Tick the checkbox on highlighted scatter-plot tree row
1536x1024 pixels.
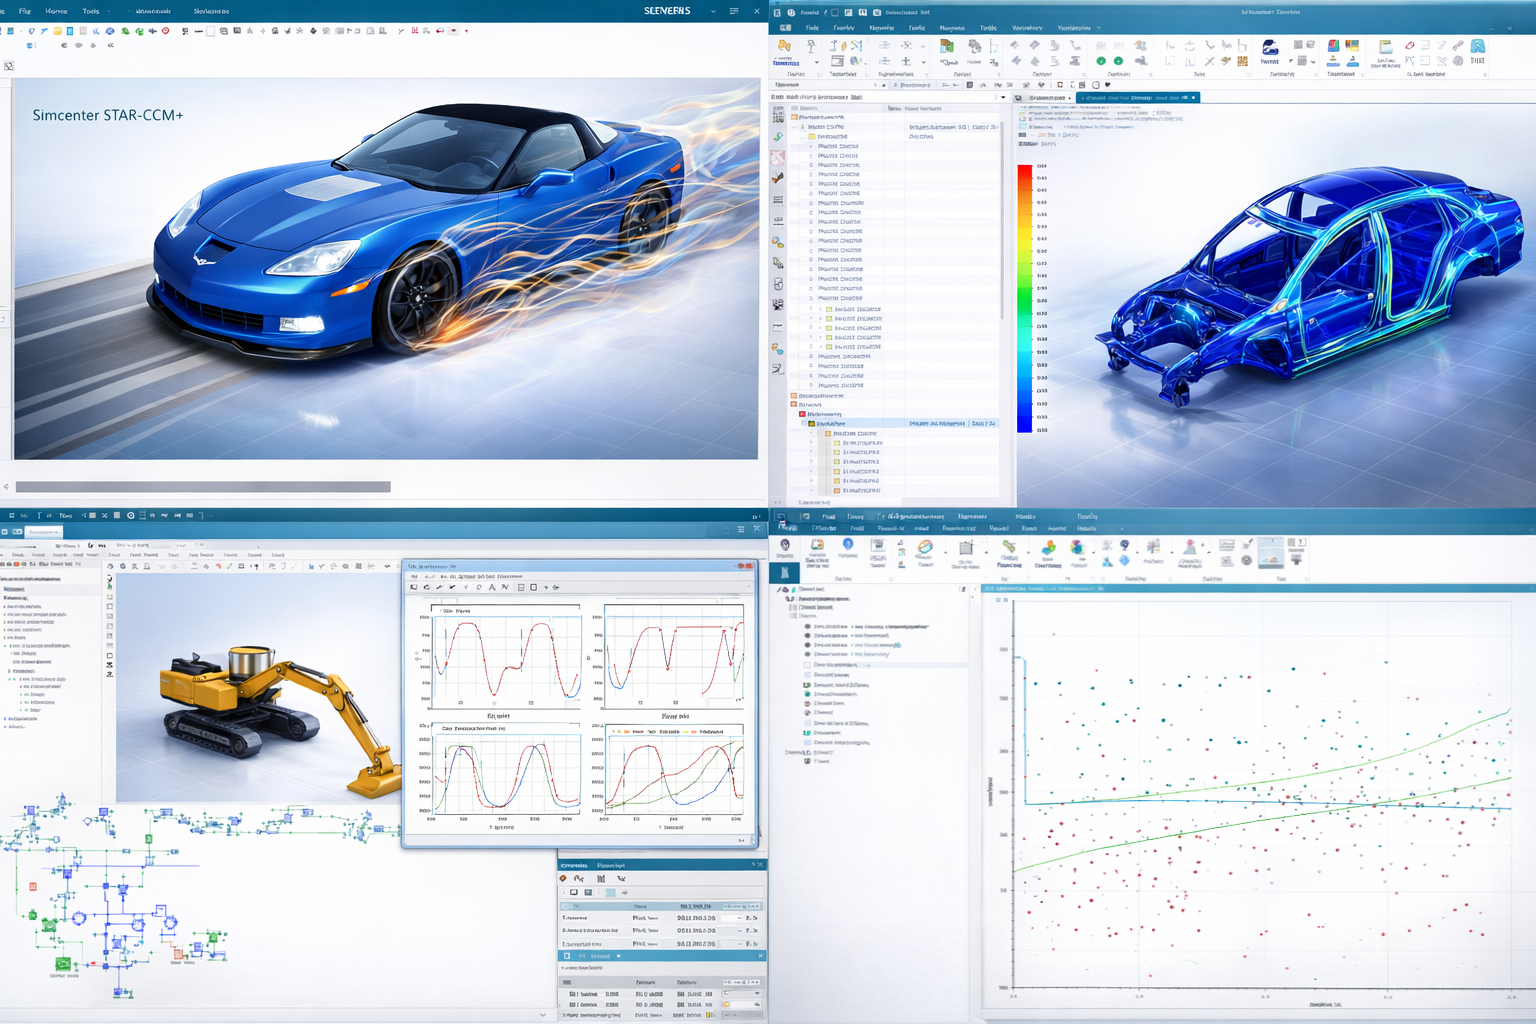coord(808,664)
